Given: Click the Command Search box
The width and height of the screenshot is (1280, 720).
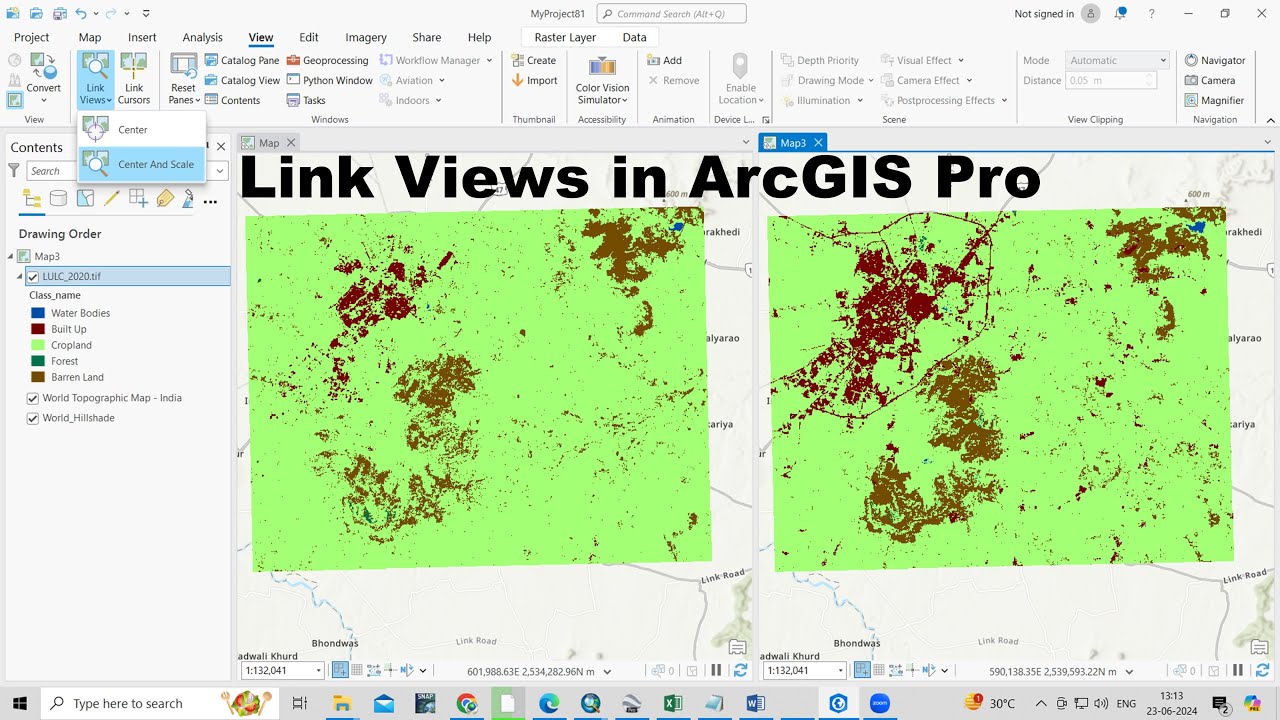Looking at the screenshot, I should click(672, 14).
